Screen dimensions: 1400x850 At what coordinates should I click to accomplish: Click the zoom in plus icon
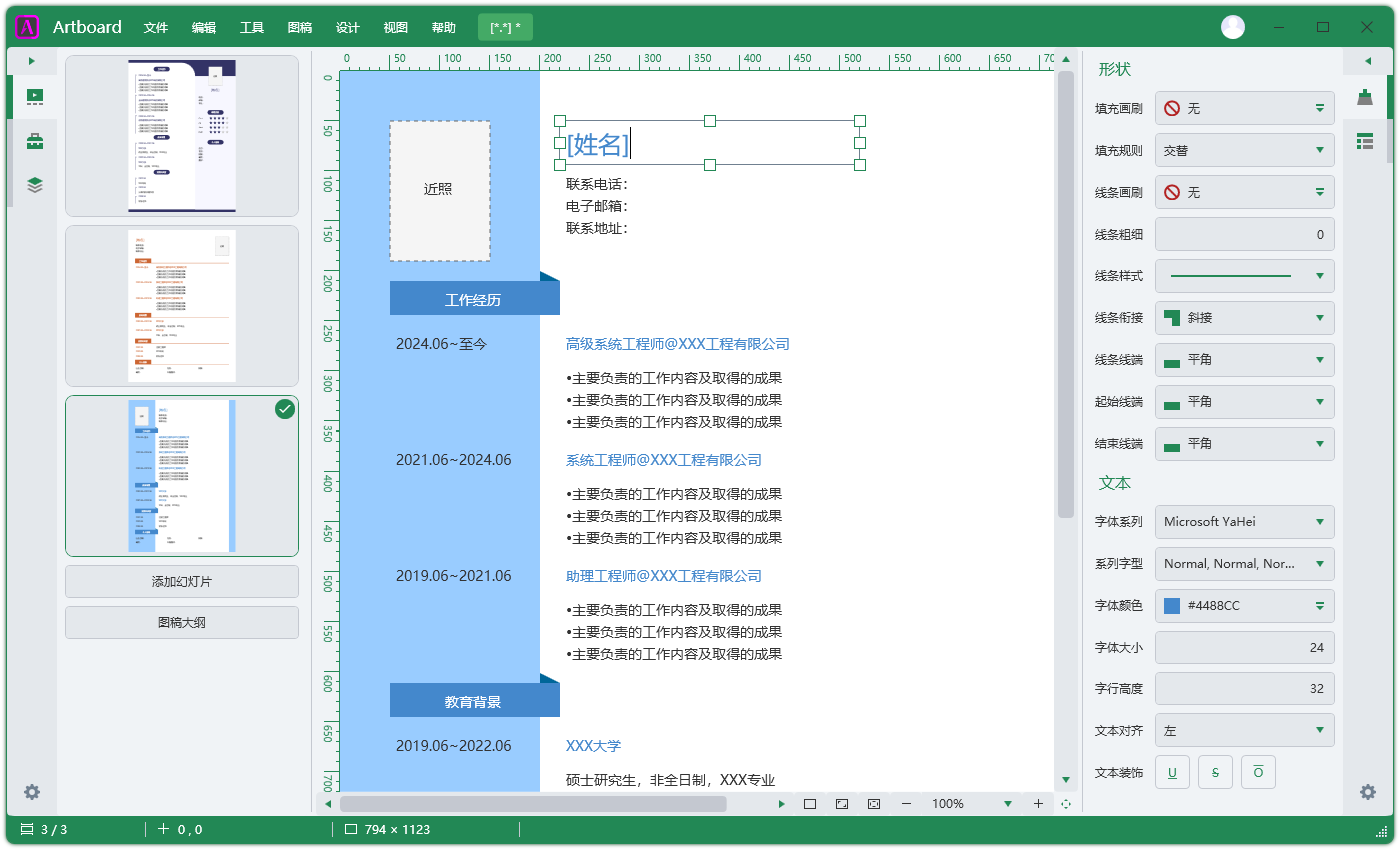tap(1038, 804)
